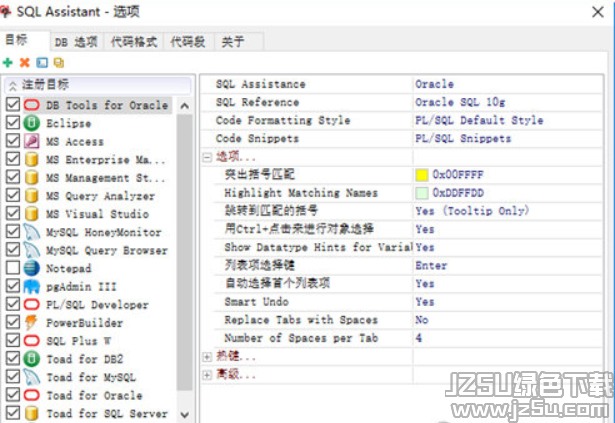Uncheck the PL/SQL Developer checkbox
The height and width of the screenshot is (423, 615).
13,304
